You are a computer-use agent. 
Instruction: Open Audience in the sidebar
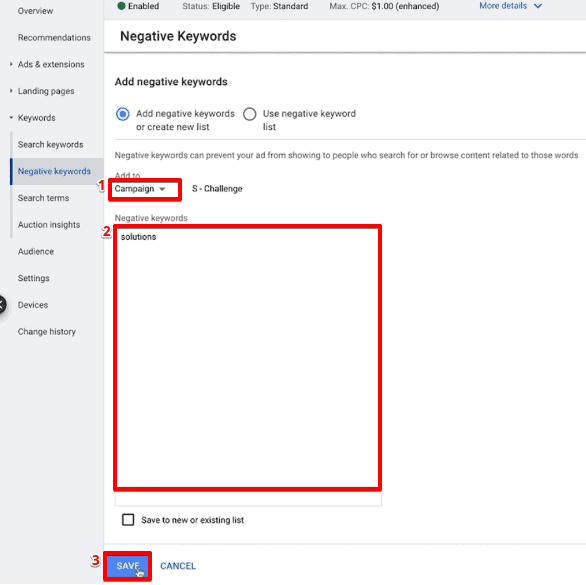point(36,251)
